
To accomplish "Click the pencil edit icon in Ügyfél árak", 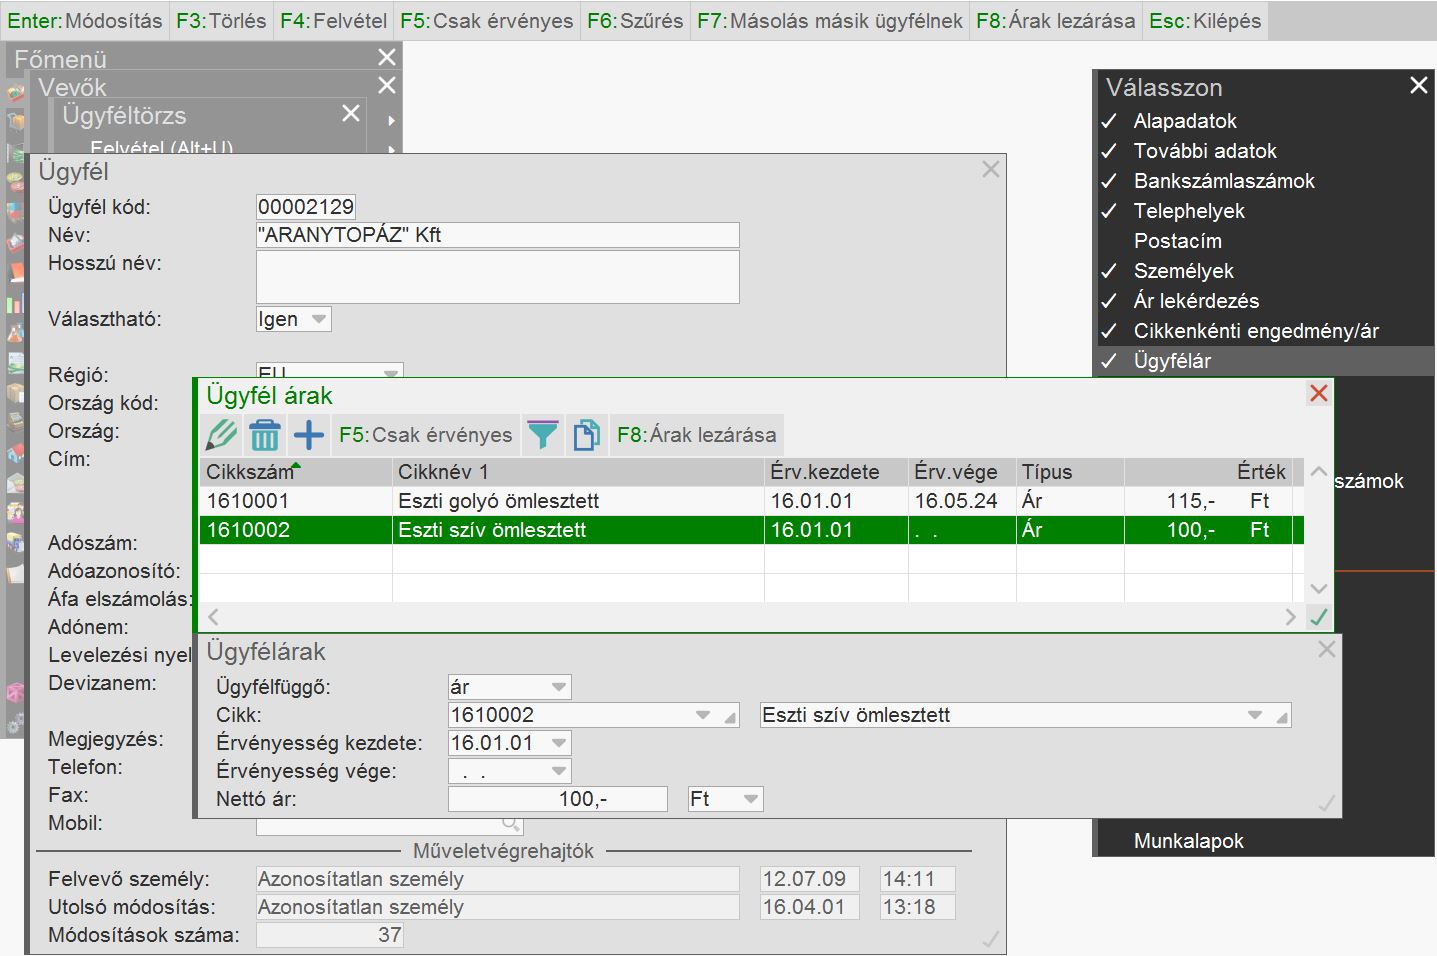I will pyautogui.click(x=221, y=435).
